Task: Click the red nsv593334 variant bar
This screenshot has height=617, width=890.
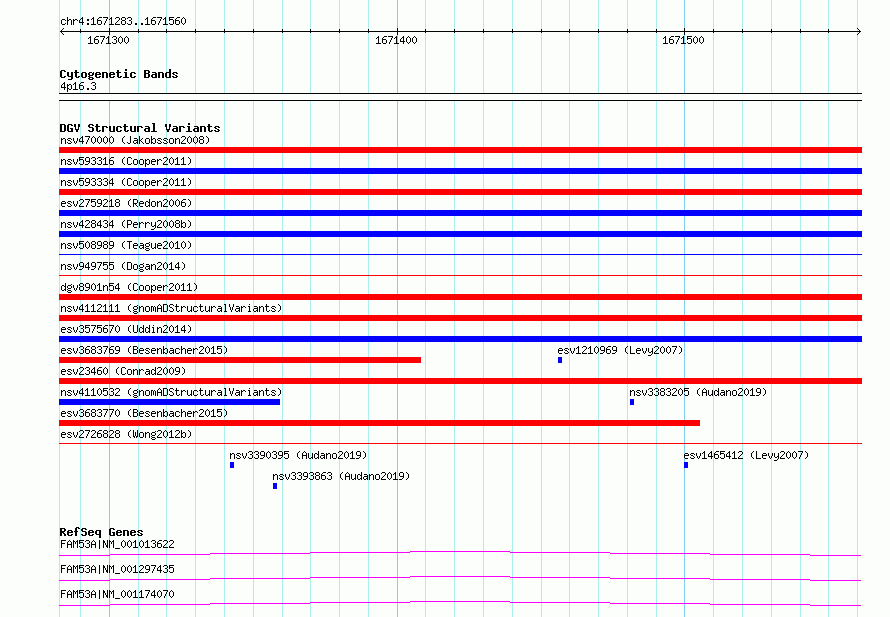Action: (x=460, y=192)
